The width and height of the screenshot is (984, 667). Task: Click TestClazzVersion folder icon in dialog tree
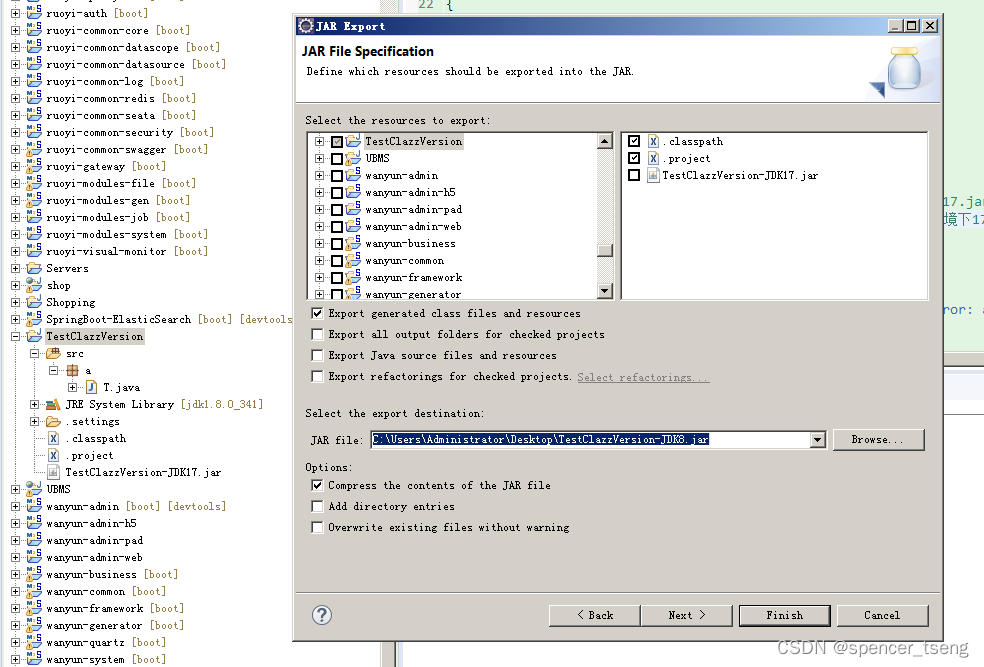(x=353, y=141)
